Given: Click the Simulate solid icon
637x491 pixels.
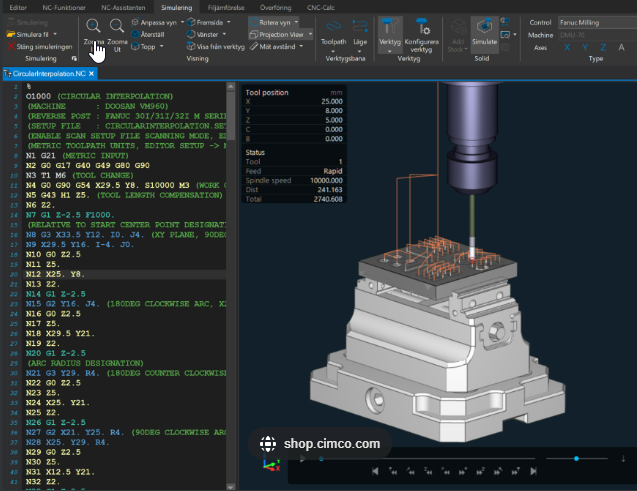Looking at the screenshot, I should [484, 27].
